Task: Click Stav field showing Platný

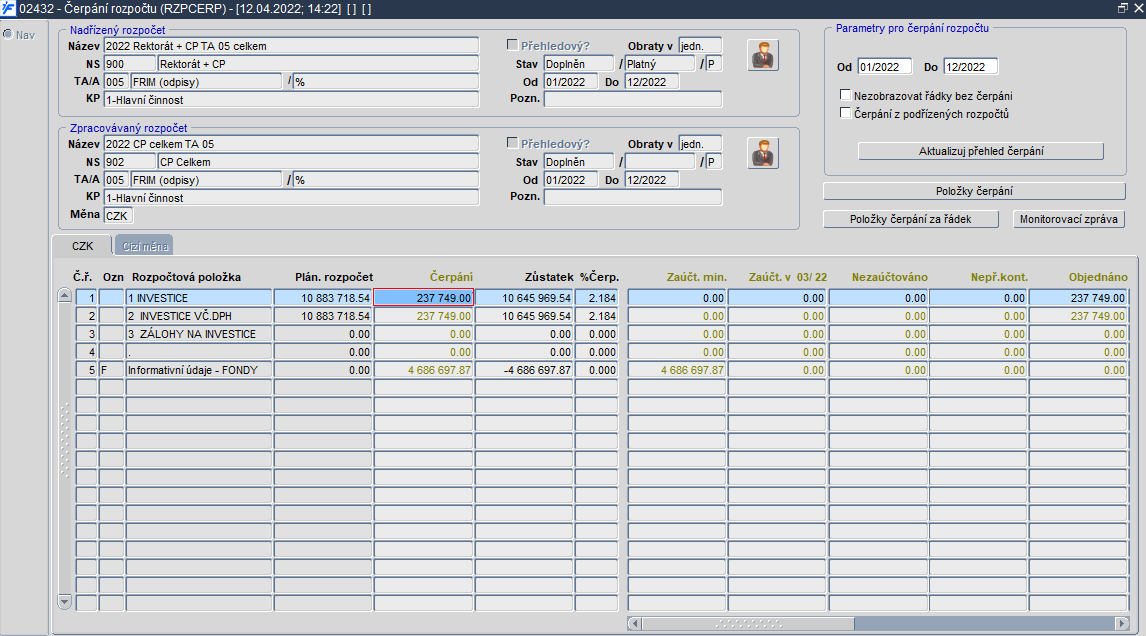Action: click(x=660, y=64)
